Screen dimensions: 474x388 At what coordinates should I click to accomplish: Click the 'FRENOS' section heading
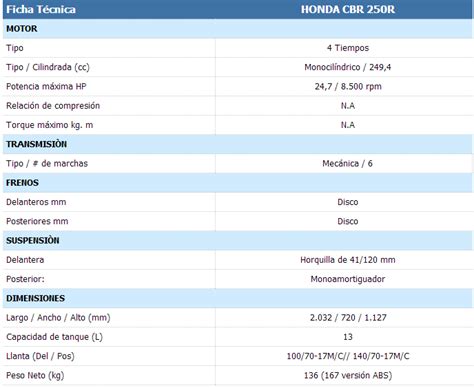click(x=22, y=183)
